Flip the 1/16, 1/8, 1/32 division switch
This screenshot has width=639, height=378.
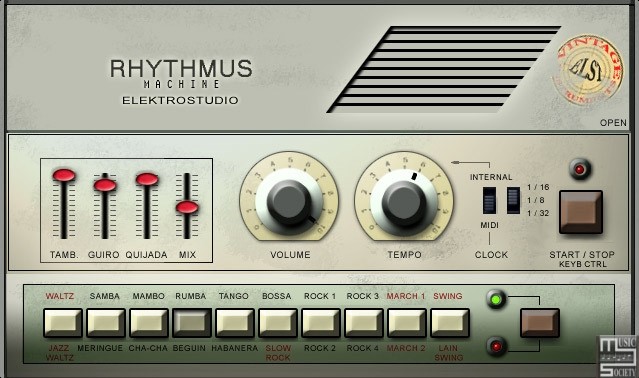(513, 200)
